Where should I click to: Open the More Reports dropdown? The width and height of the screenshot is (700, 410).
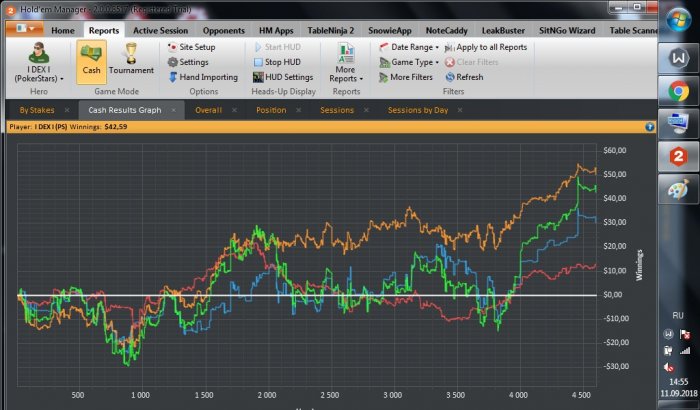346,63
